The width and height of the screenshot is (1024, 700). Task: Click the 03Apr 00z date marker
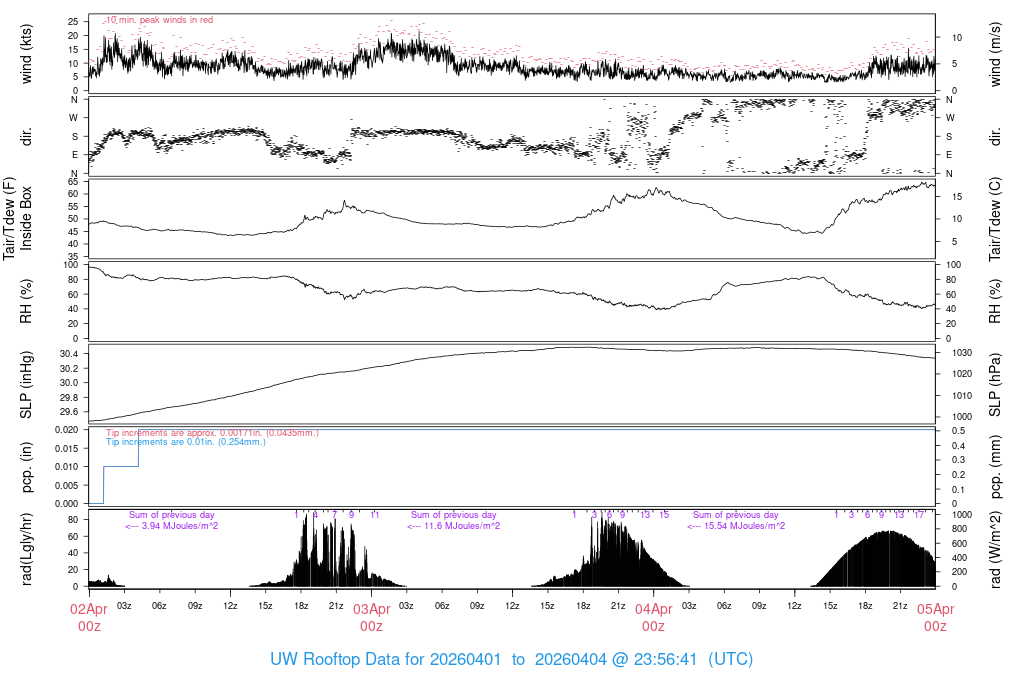(x=371, y=616)
